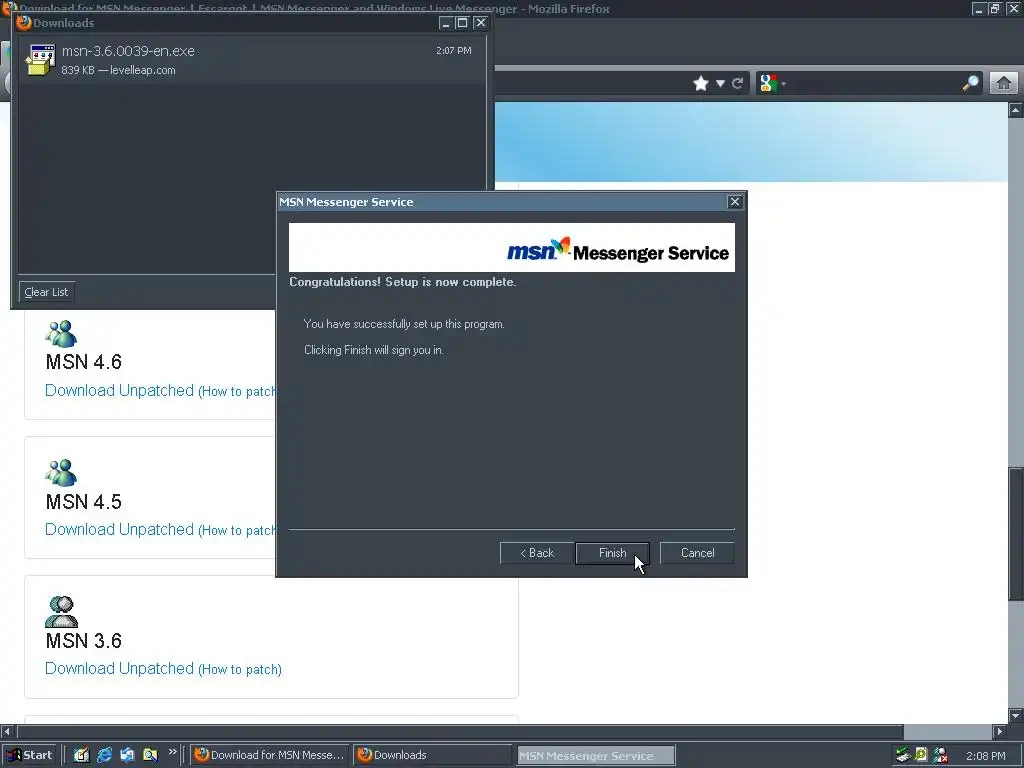The width and height of the screenshot is (1024, 768).
Task: Click the vertical scrollbar thumb in Firefox
Action: [1016, 534]
